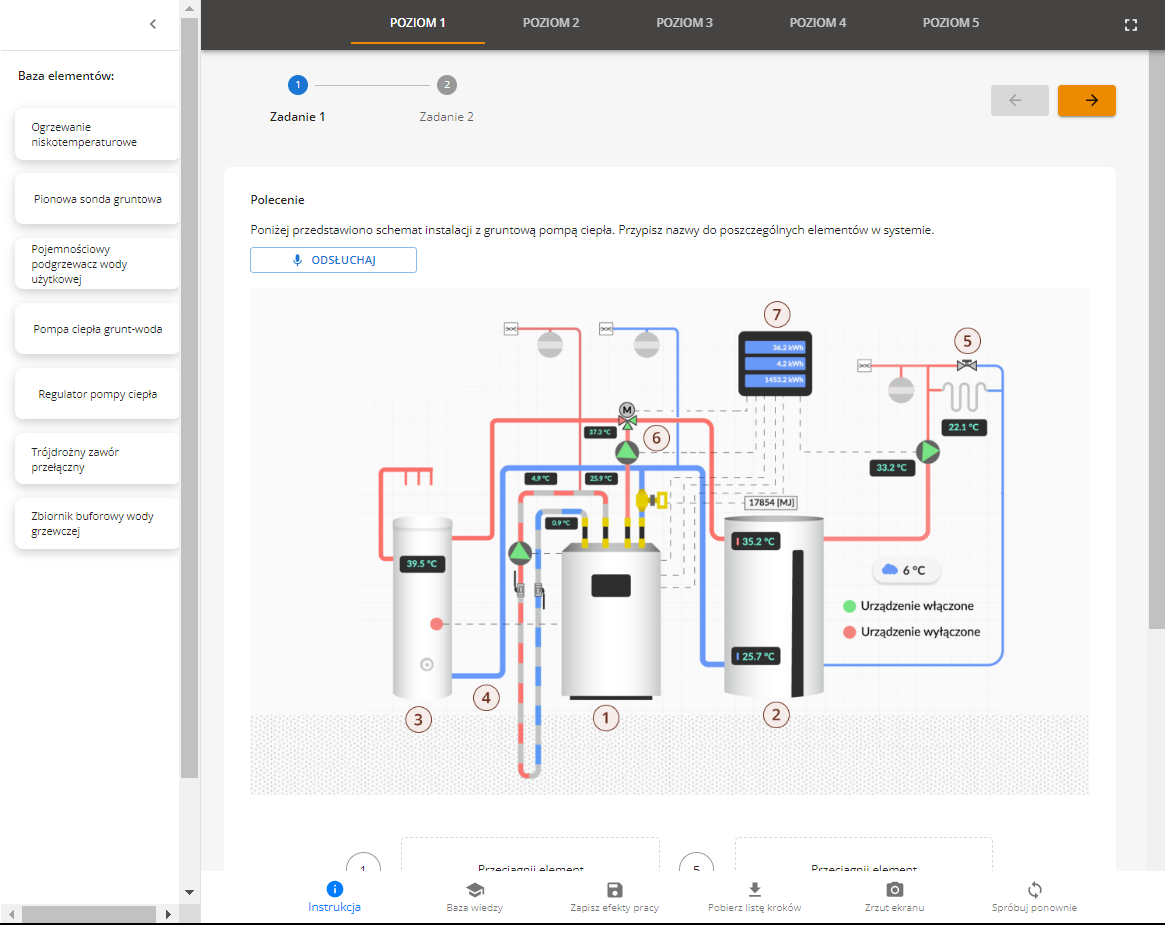Open Baza wiedzy graduation cap icon

[x=474, y=889]
